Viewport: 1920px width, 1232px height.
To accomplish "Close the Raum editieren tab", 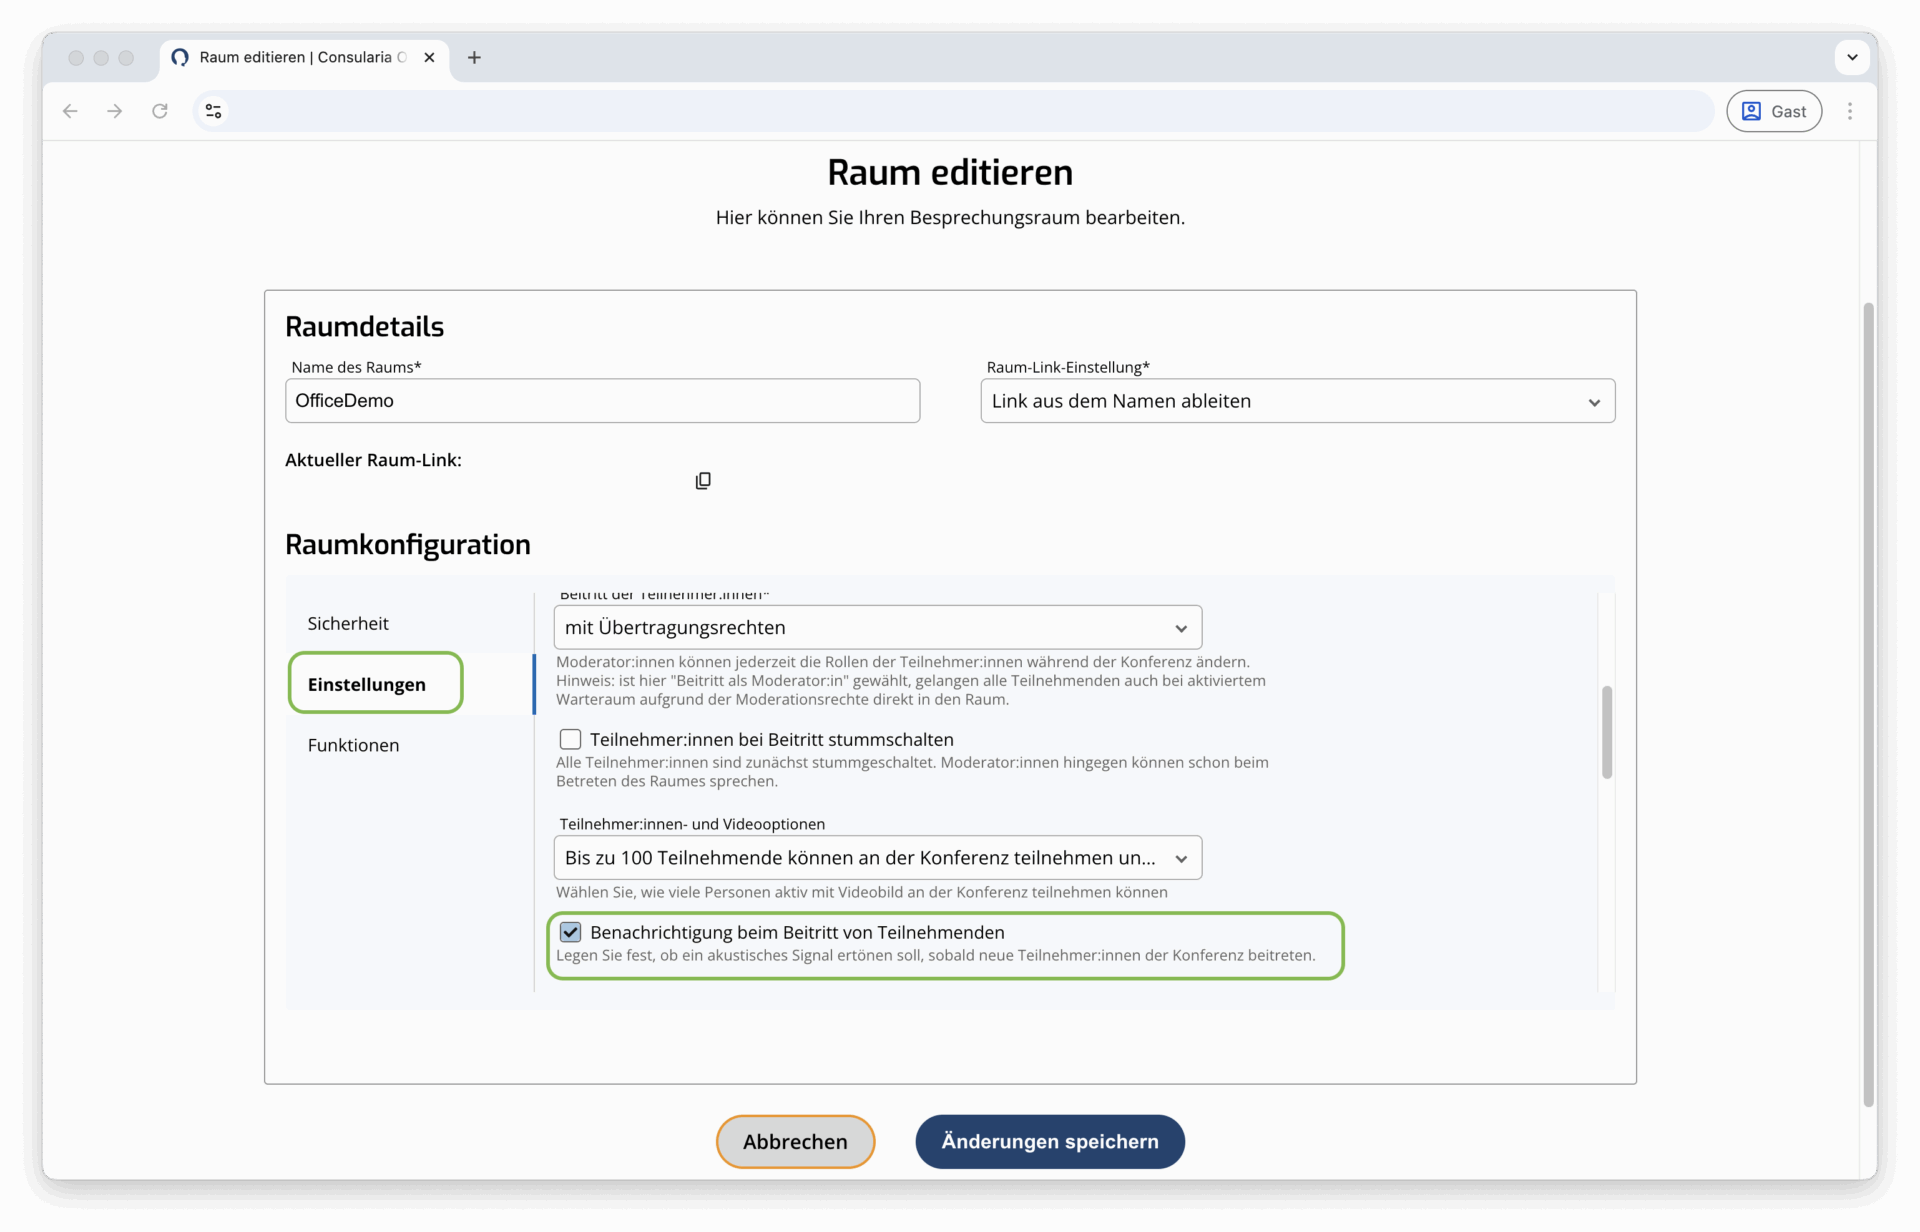I will pyautogui.click(x=429, y=58).
